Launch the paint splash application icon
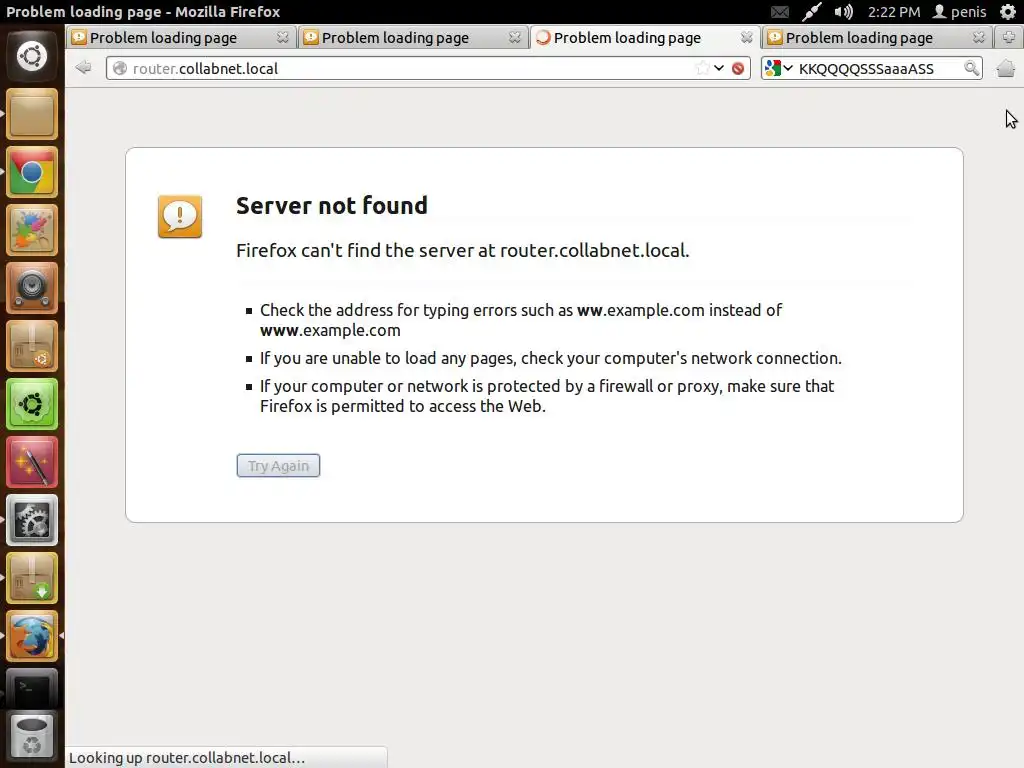The width and height of the screenshot is (1024, 768). pos(31,231)
